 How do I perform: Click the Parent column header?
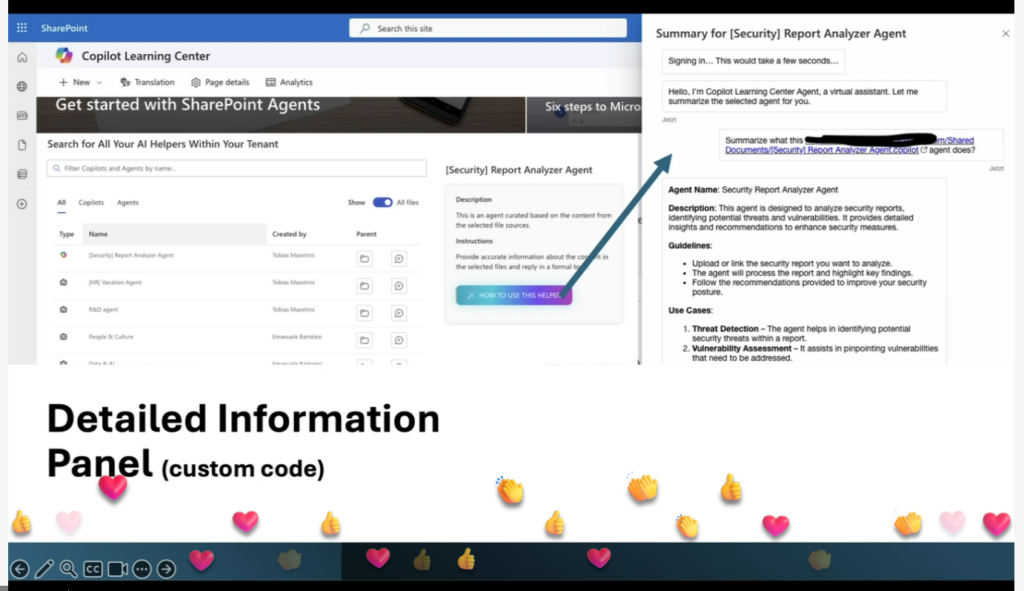366,234
